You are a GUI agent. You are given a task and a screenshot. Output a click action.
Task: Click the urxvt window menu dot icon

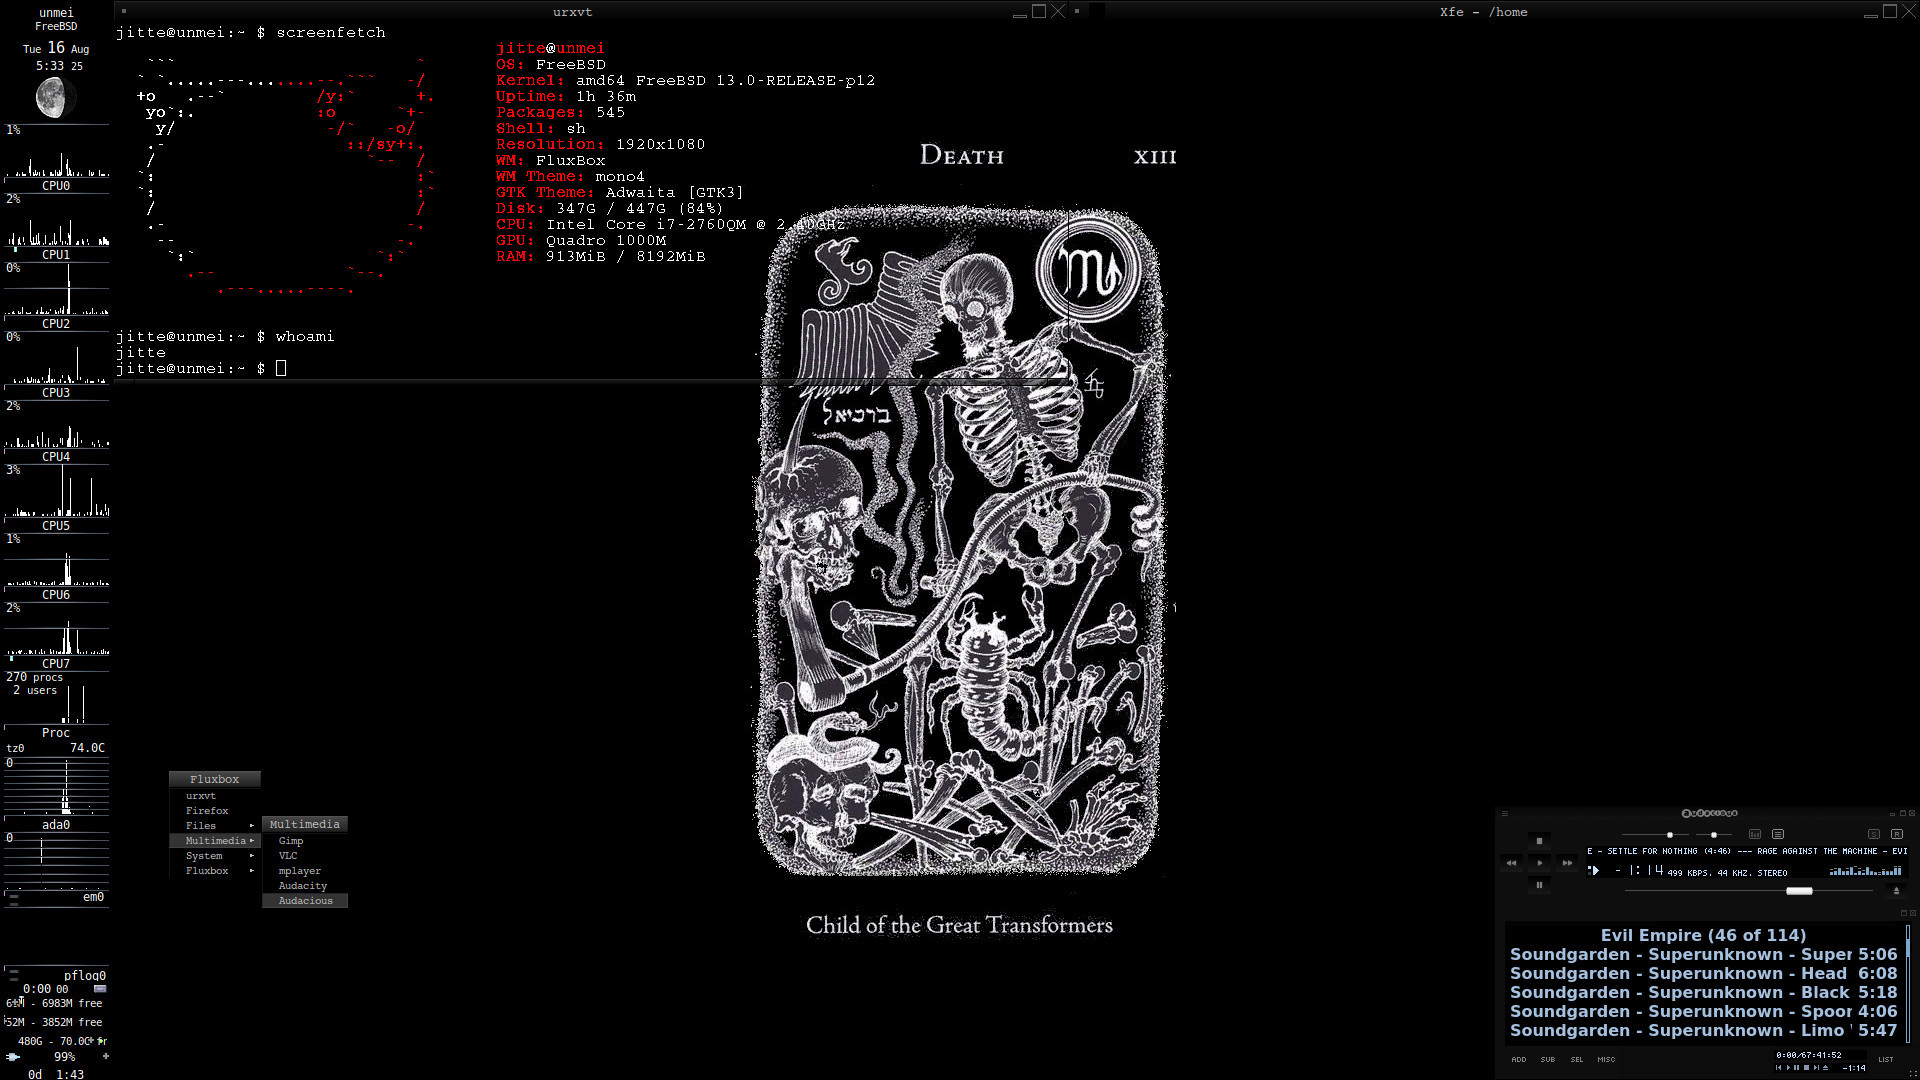point(124,12)
